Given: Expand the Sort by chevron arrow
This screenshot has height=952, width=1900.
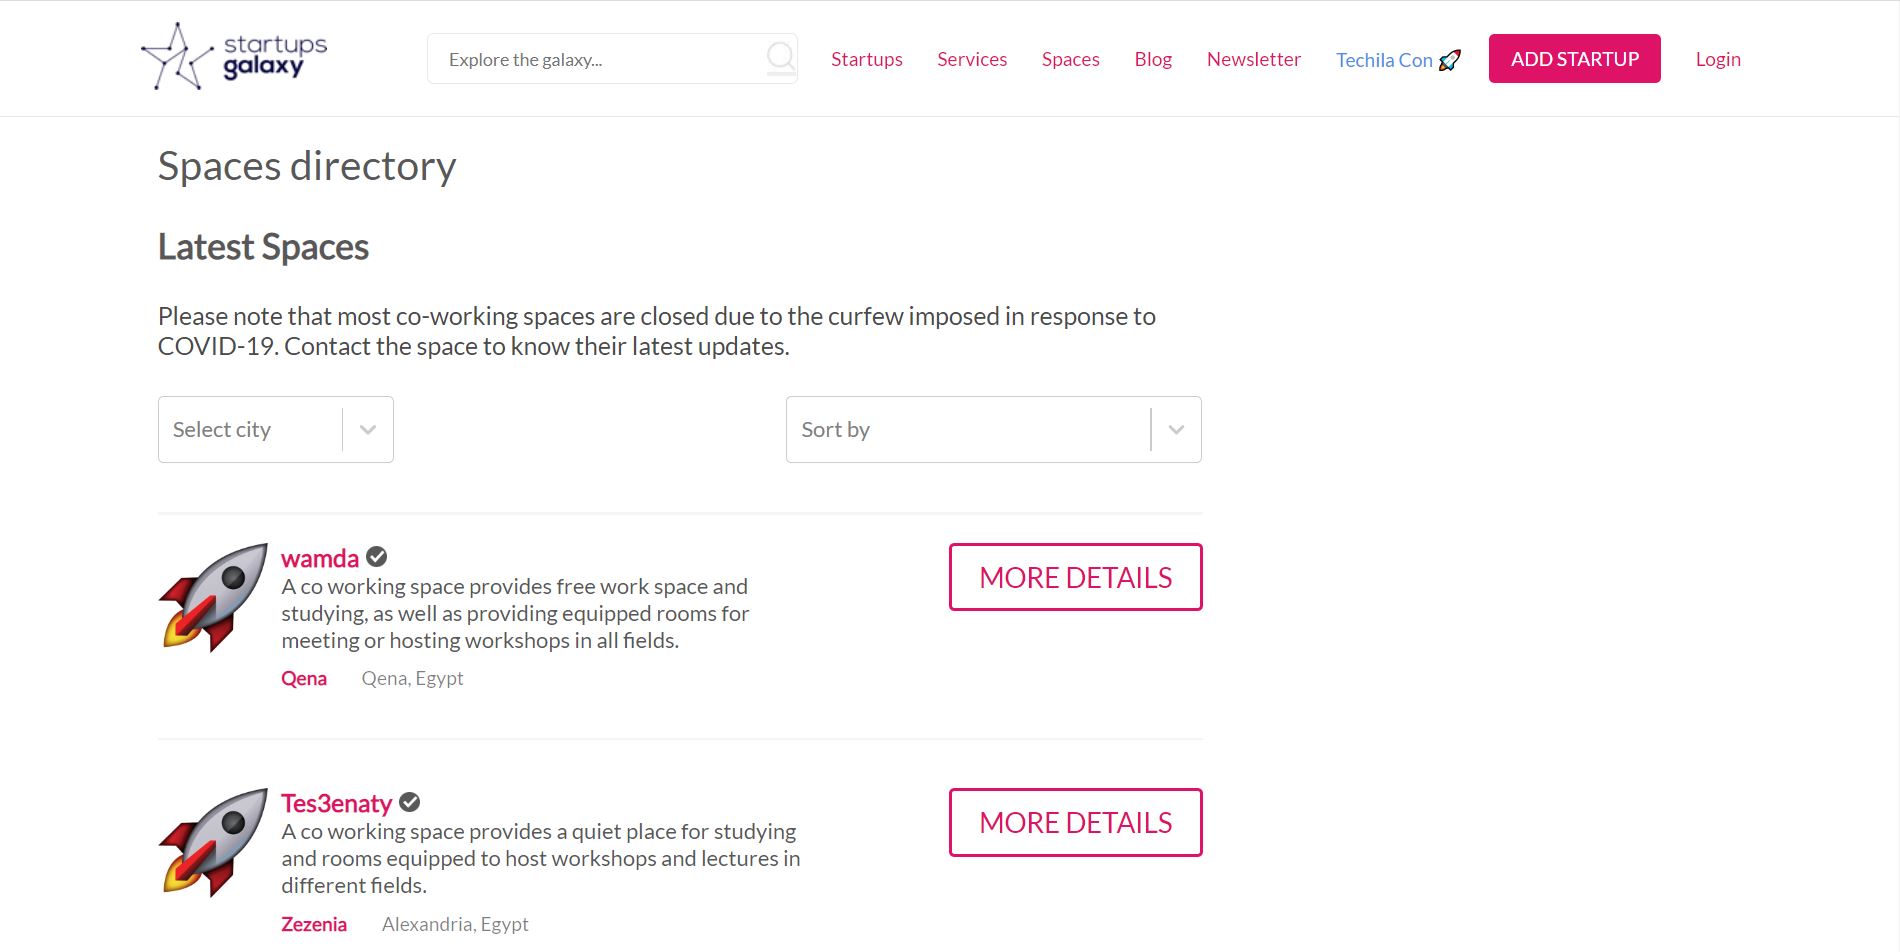Looking at the screenshot, I should [1176, 430].
